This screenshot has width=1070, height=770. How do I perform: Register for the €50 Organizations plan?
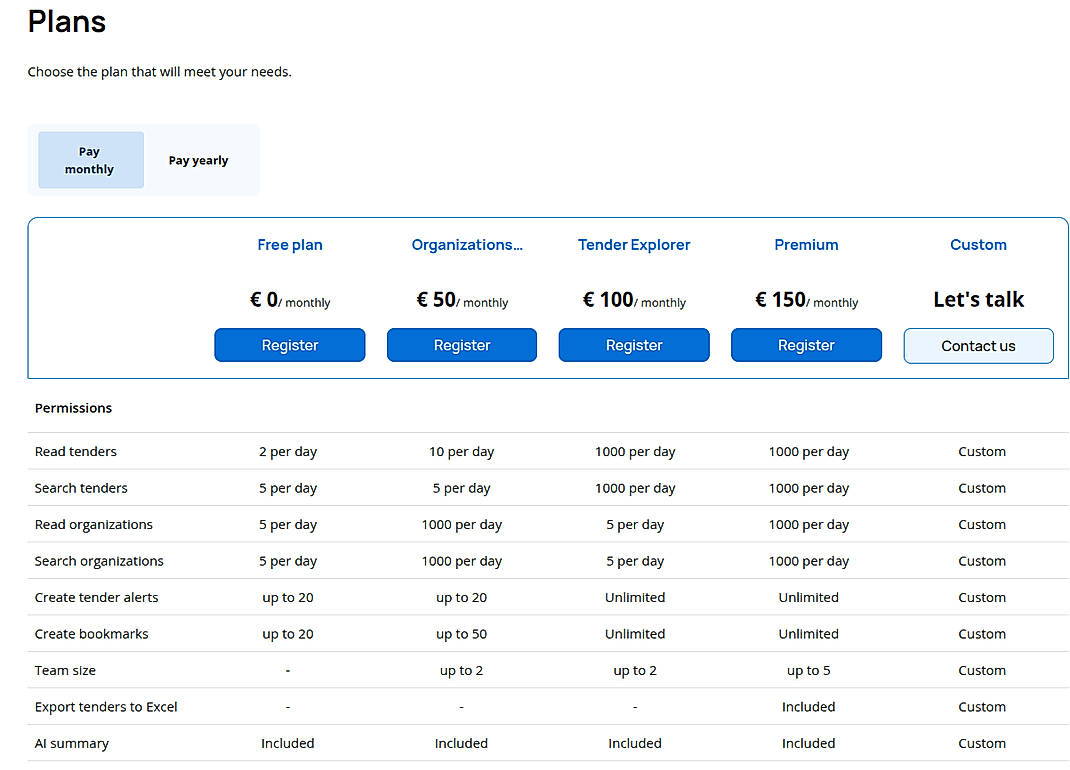(x=462, y=345)
